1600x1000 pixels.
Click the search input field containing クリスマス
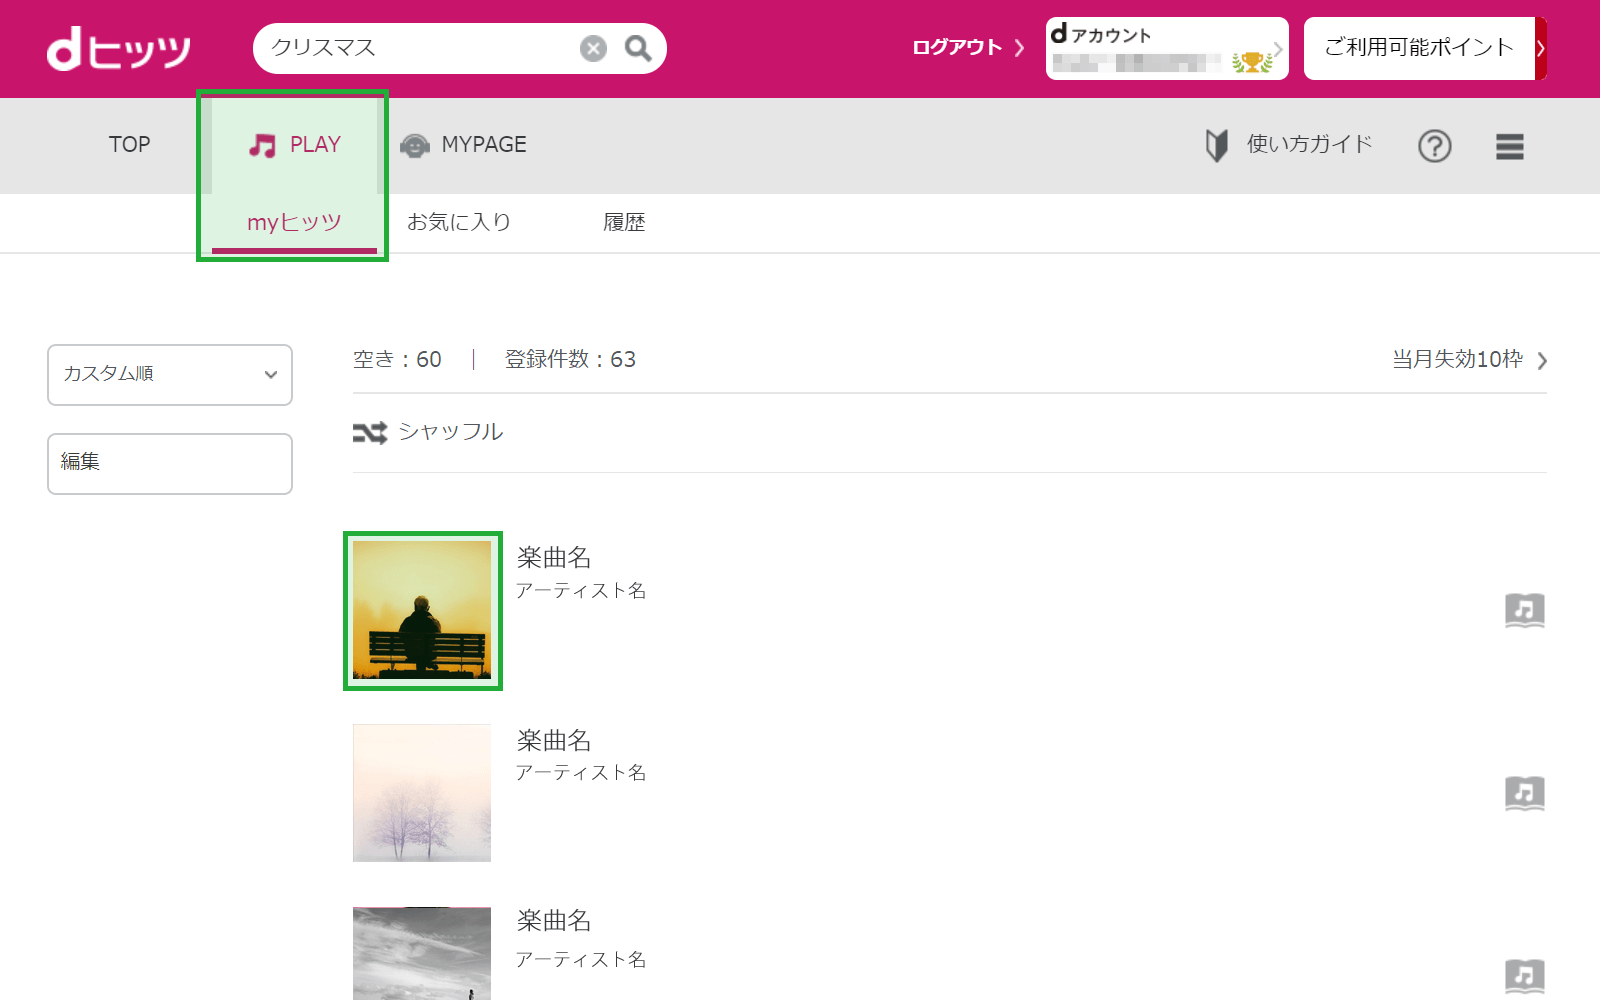[420, 48]
